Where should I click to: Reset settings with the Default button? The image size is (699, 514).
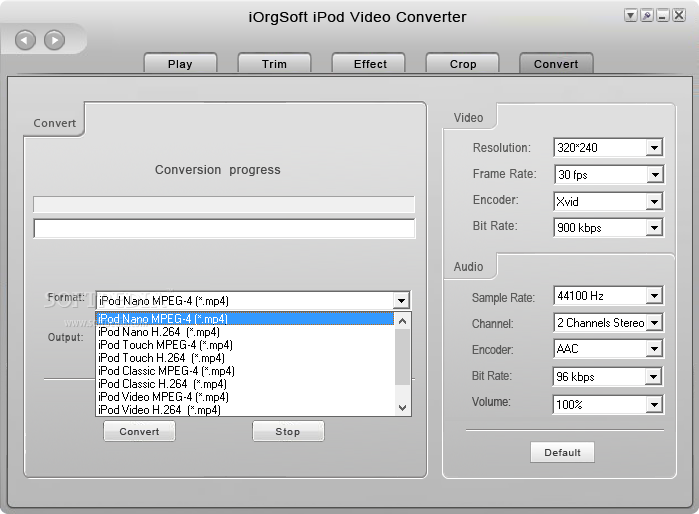(x=562, y=452)
